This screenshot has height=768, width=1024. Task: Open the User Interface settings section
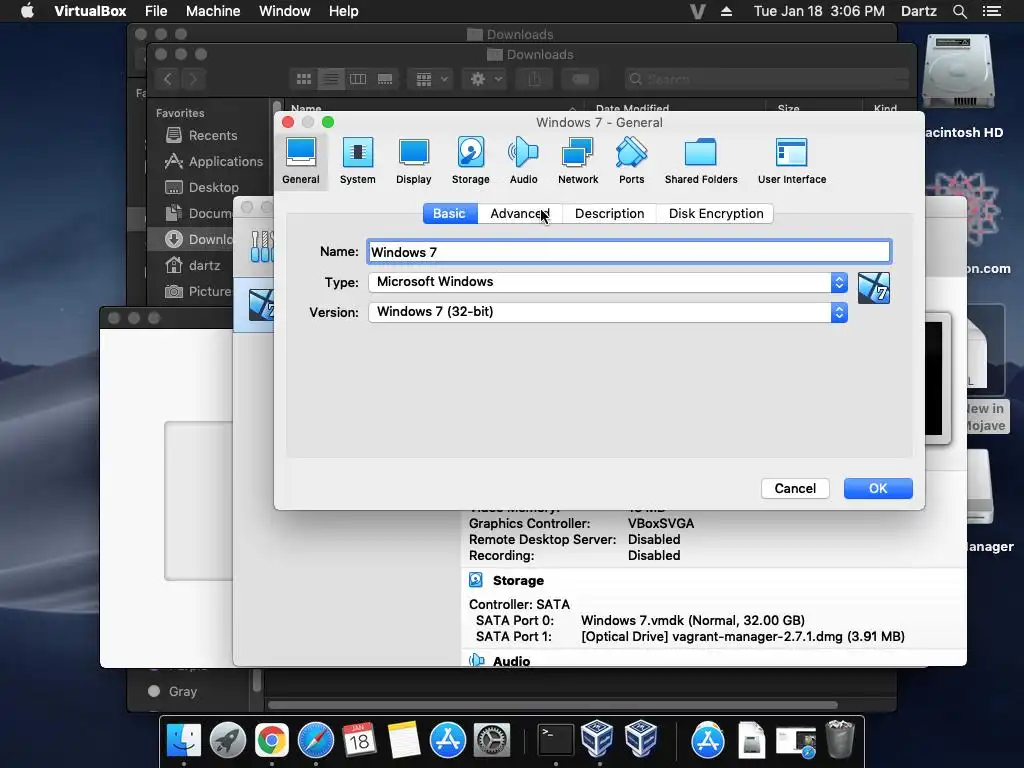pyautogui.click(x=792, y=161)
